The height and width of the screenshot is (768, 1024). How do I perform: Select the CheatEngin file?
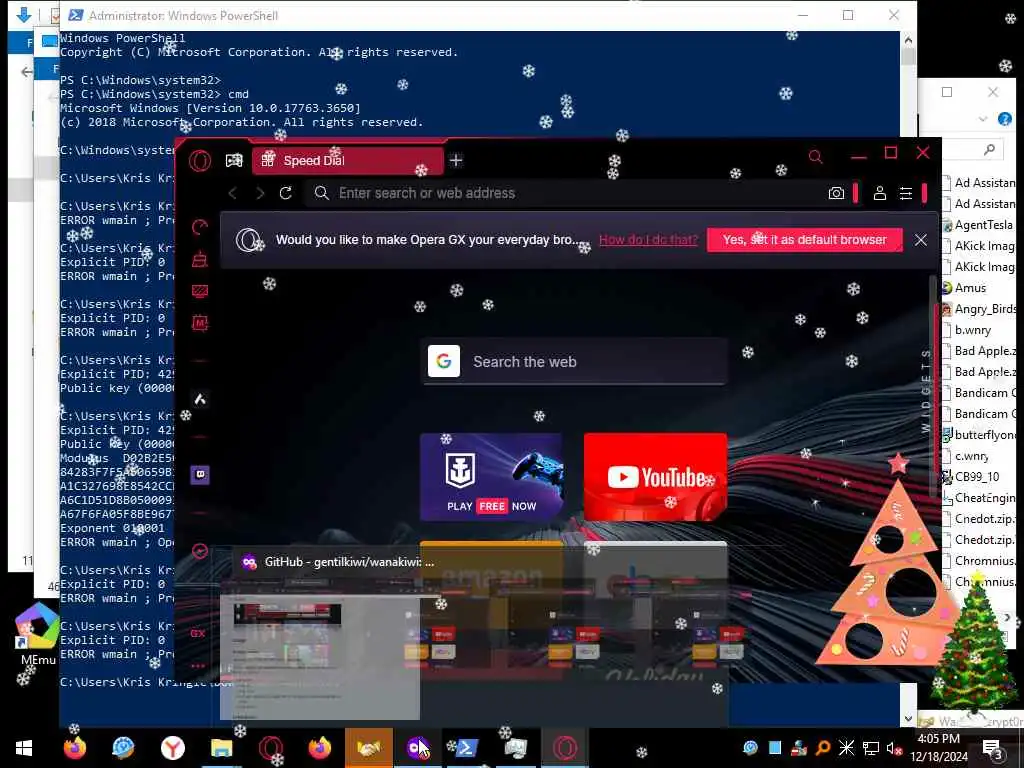pos(979,498)
